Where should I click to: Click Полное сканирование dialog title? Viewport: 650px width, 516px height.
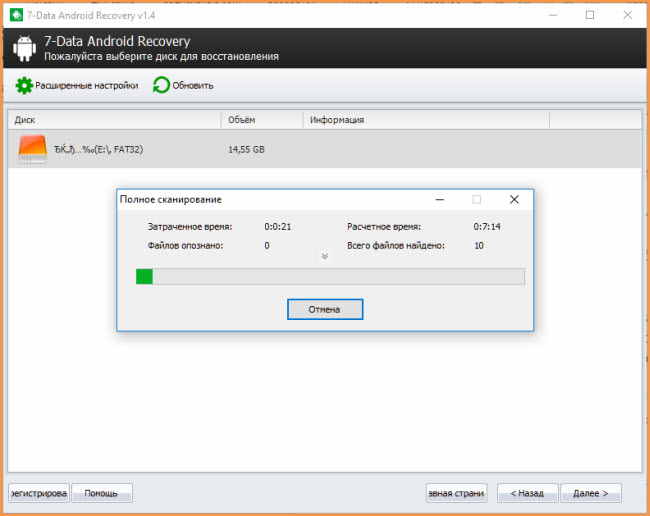[x=171, y=200]
